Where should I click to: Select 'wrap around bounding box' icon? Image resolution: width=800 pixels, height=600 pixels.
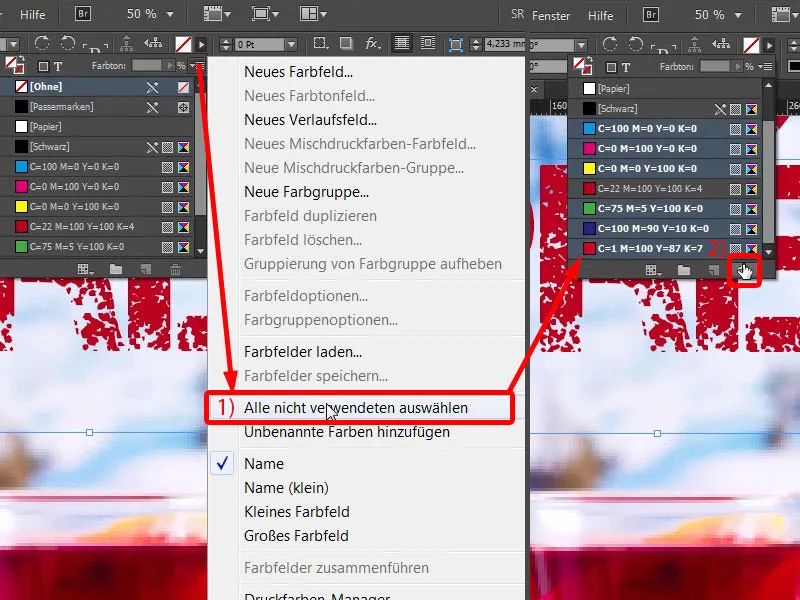point(428,43)
